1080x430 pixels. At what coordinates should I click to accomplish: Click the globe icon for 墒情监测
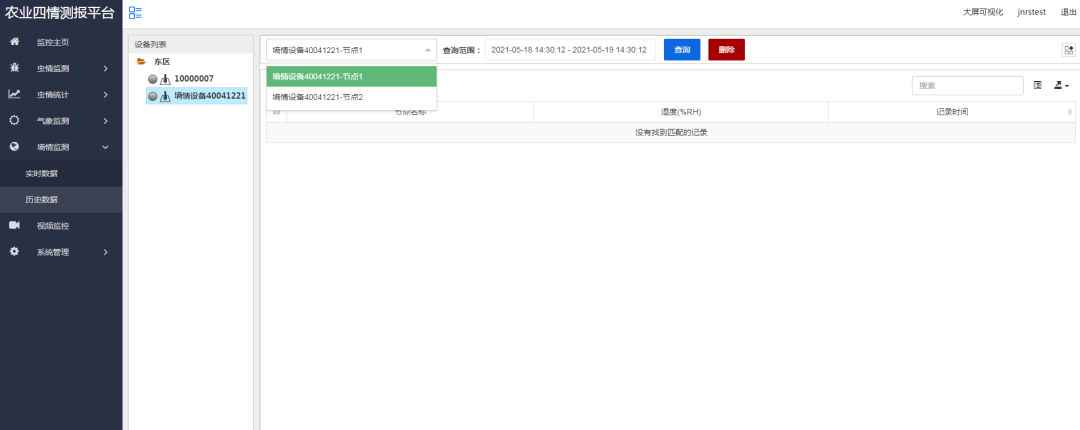14,147
